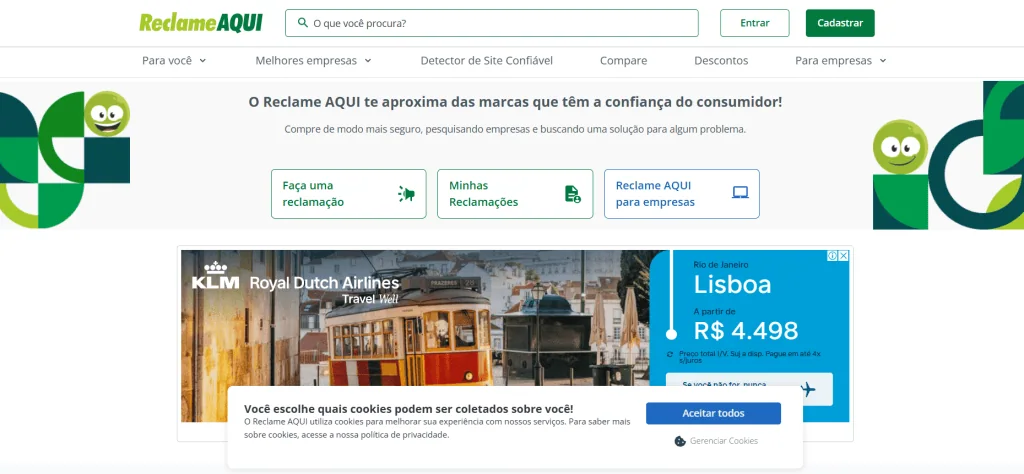Click the cookie icon beside Gerenciar Cookies
The height and width of the screenshot is (474, 1024).
[680, 441]
